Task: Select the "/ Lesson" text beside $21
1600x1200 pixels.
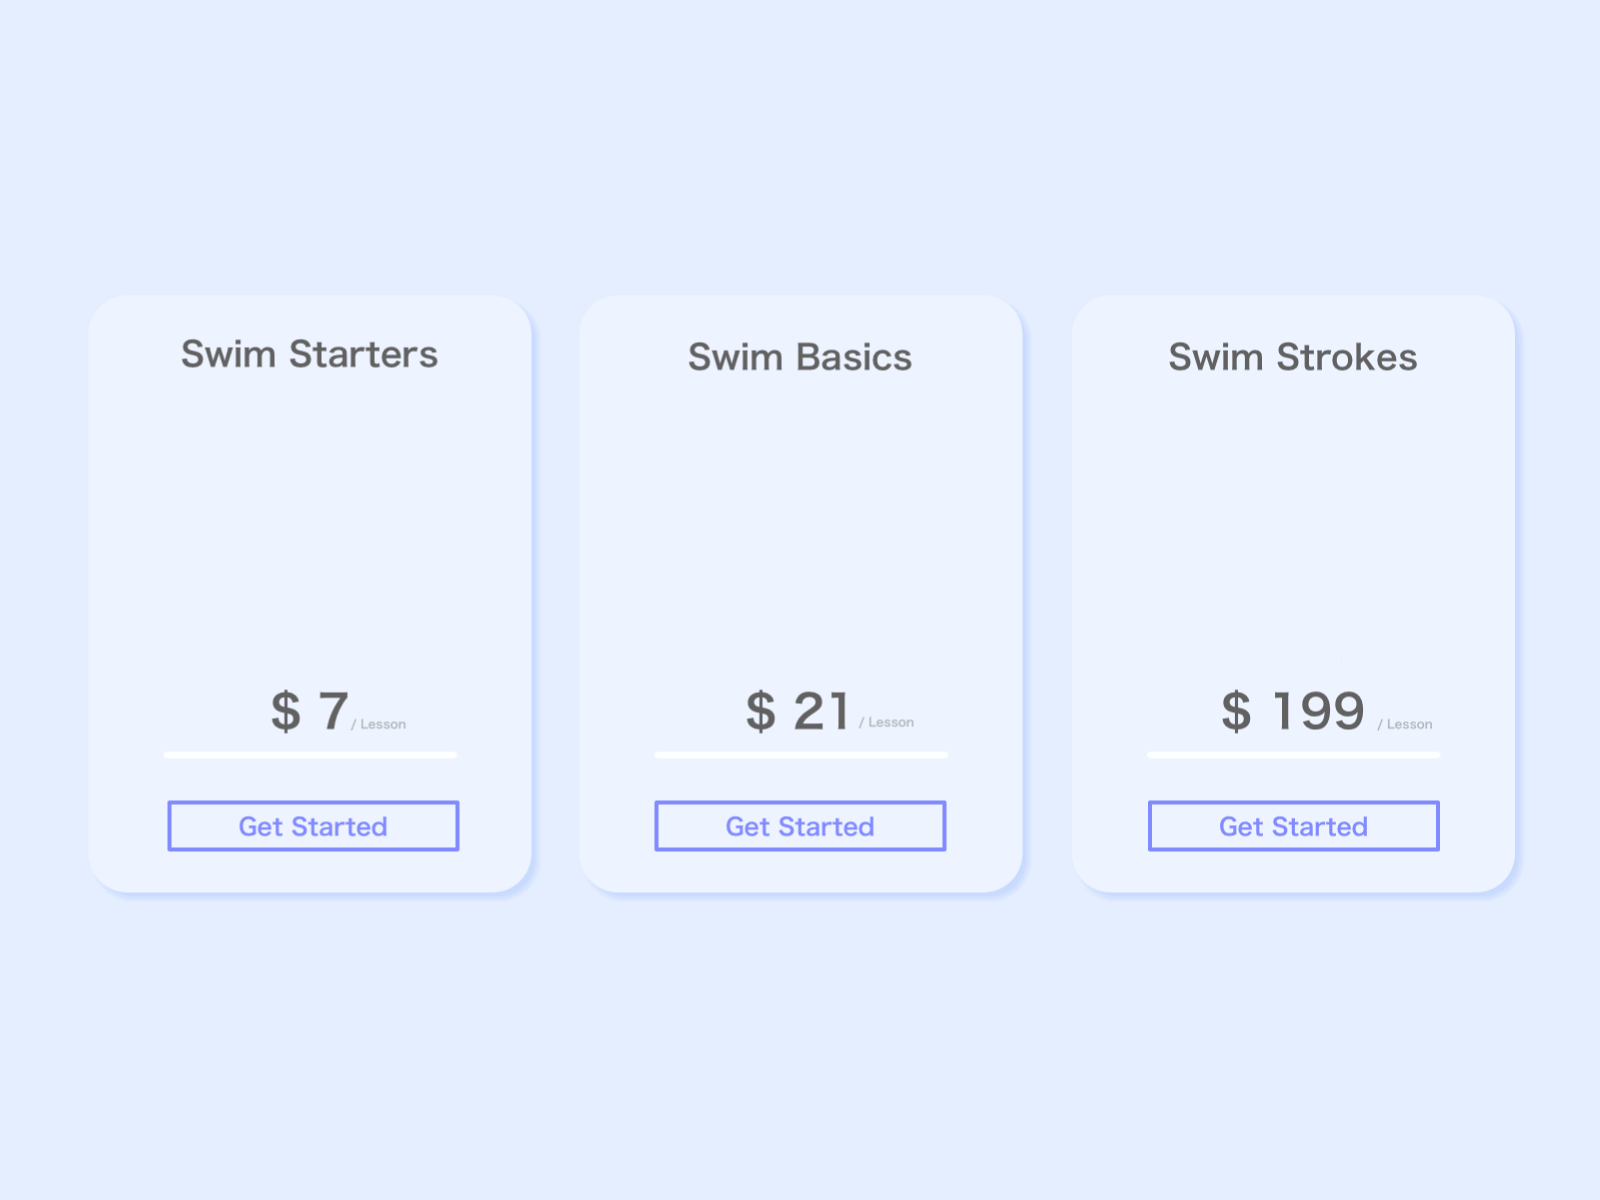Action: point(887,722)
